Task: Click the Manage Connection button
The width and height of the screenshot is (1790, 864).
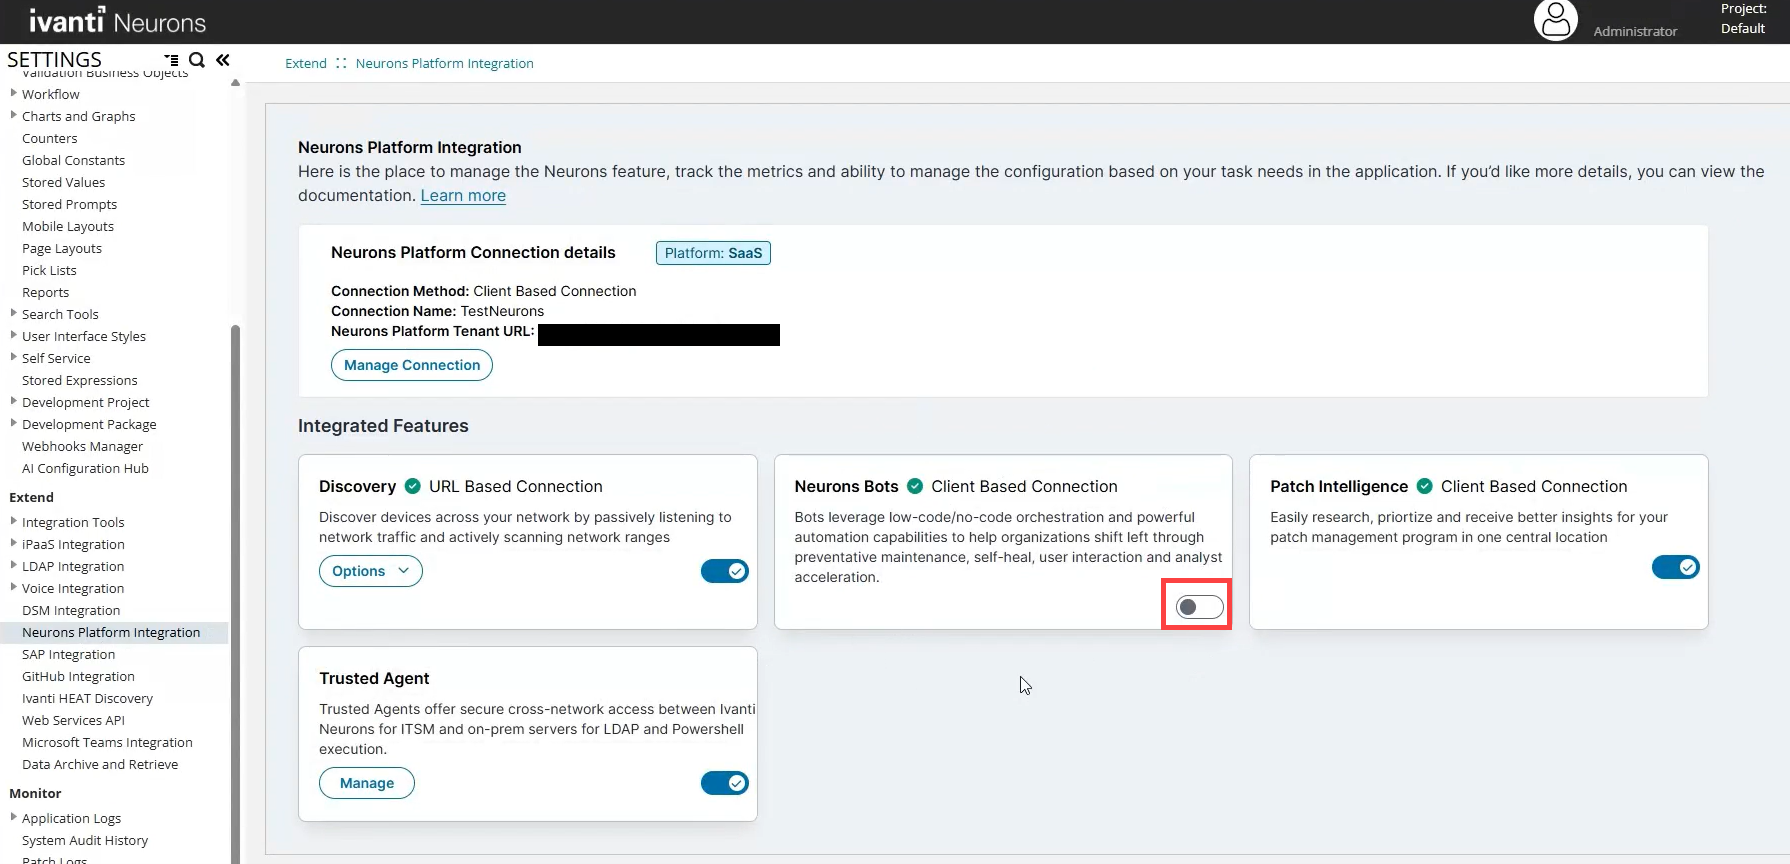Action: click(x=411, y=365)
